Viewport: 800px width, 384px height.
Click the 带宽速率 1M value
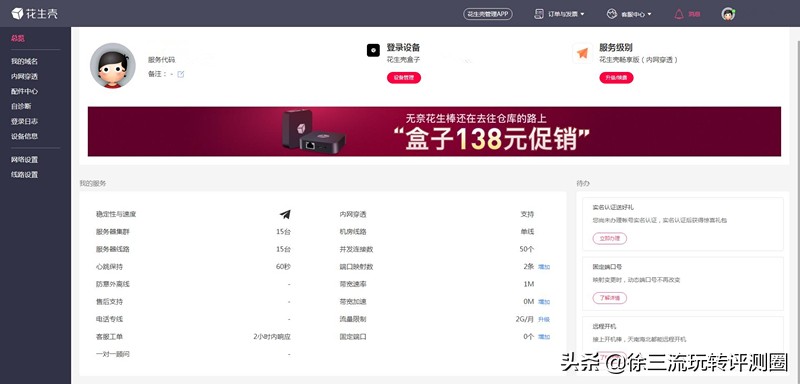(x=529, y=284)
